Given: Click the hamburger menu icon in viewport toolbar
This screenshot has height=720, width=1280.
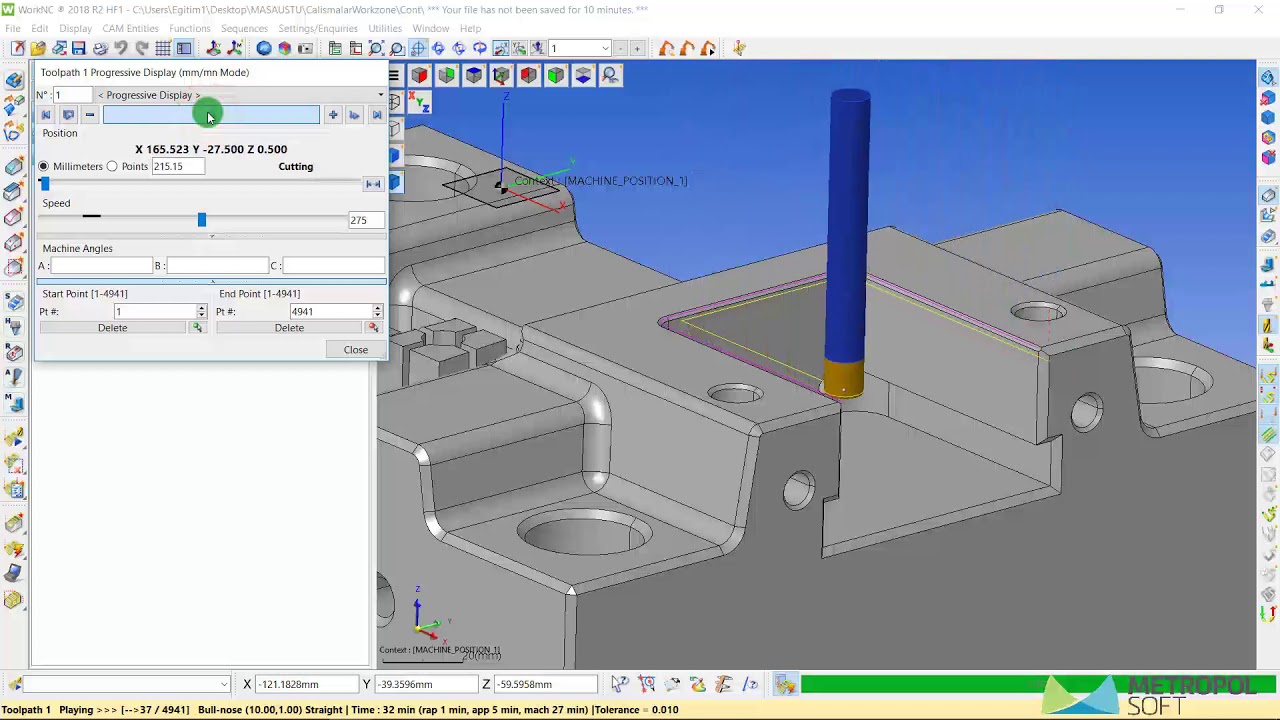Looking at the screenshot, I should pyautogui.click(x=394, y=75).
